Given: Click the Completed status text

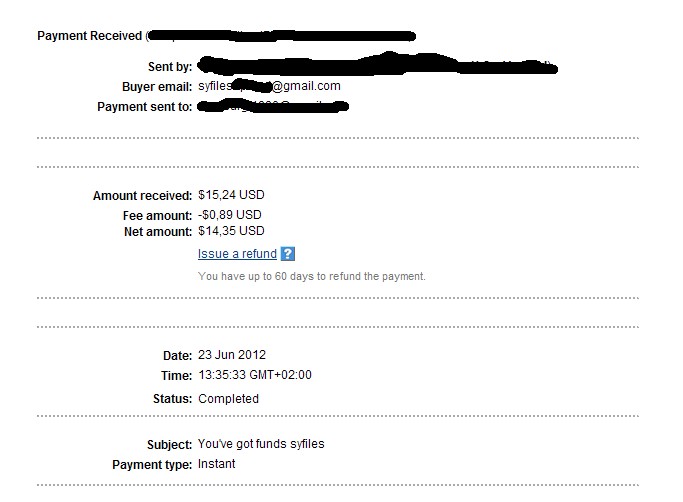Looking at the screenshot, I should [x=228, y=398].
